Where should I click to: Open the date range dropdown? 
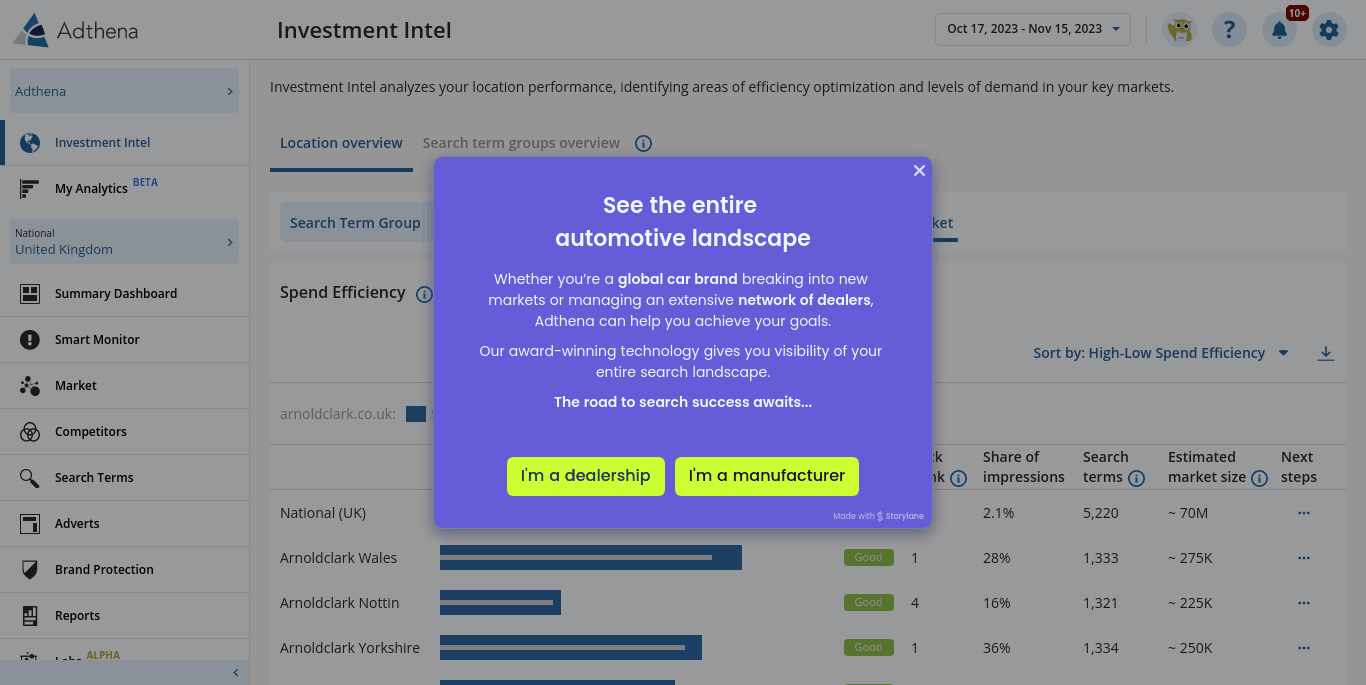click(x=1033, y=29)
